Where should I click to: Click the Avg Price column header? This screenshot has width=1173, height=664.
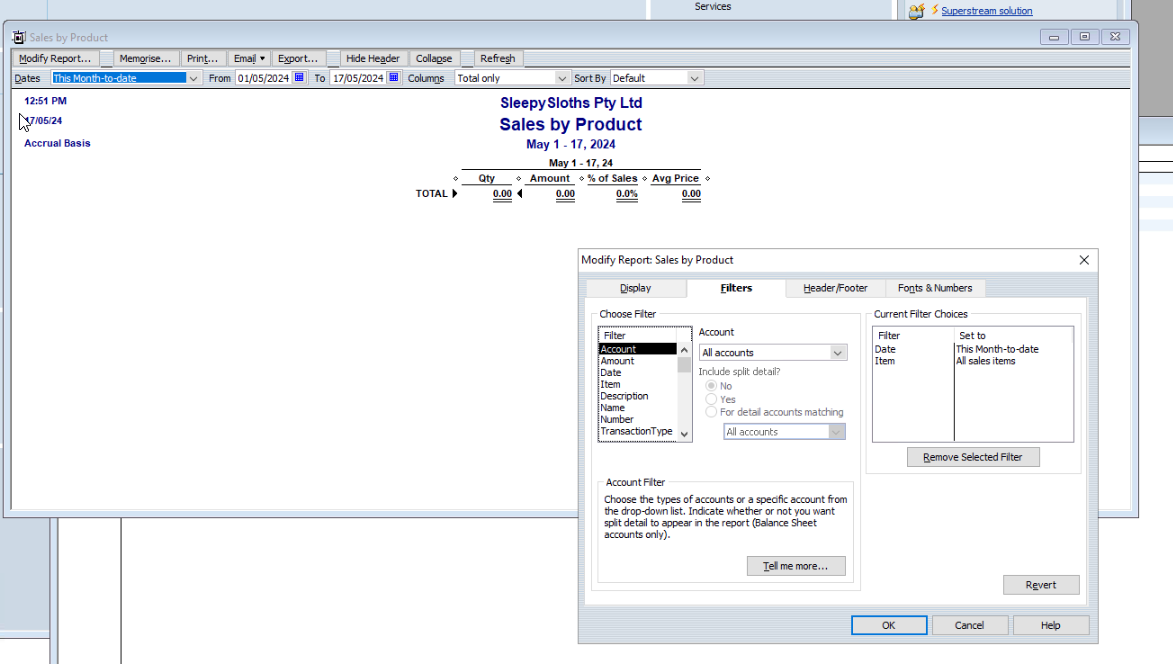pyautogui.click(x=676, y=179)
